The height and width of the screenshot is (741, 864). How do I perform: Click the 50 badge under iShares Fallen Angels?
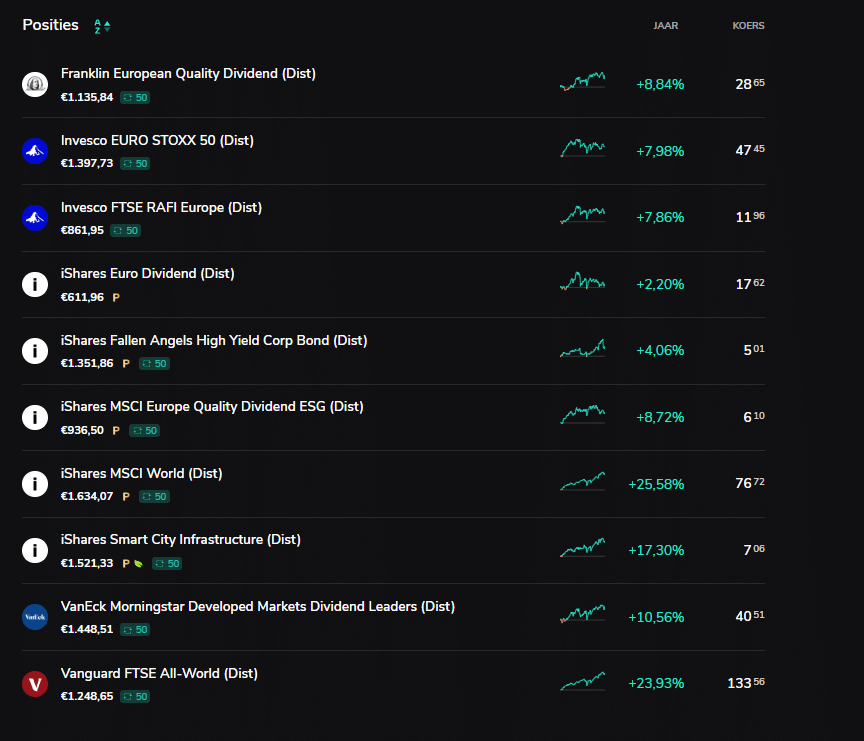pos(154,364)
